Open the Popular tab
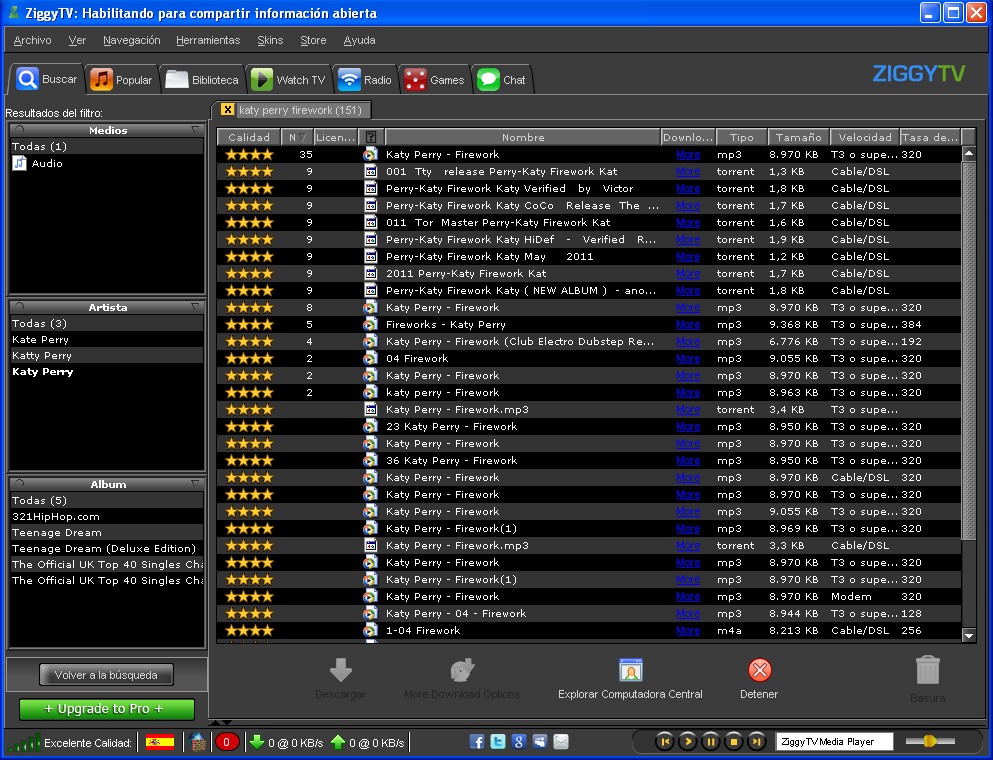This screenshot has height=760, width=993. pos(121,80)
